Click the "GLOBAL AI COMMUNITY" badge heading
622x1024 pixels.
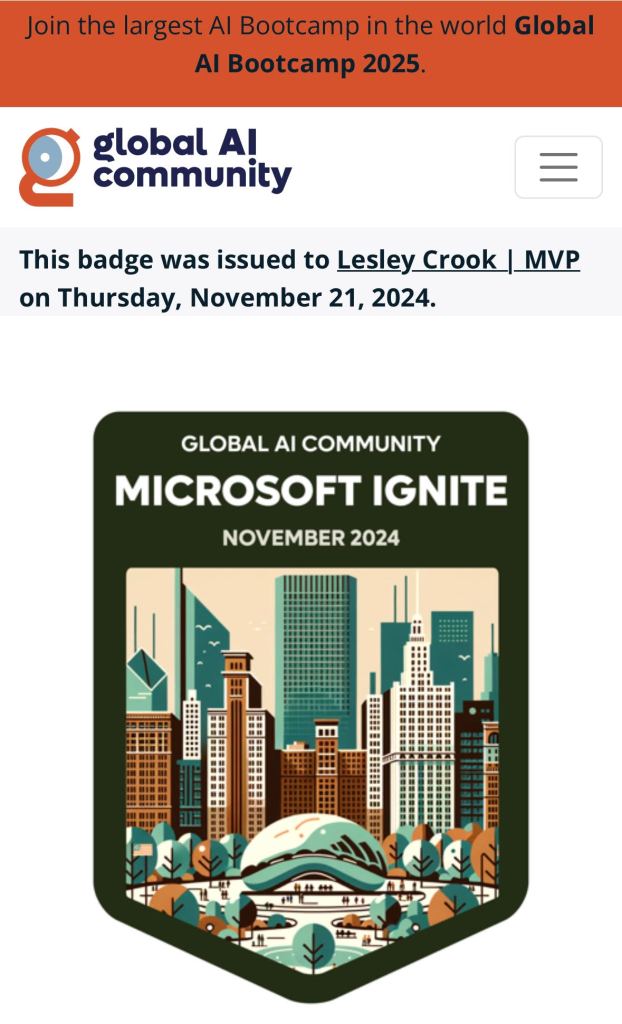(311, 444)
